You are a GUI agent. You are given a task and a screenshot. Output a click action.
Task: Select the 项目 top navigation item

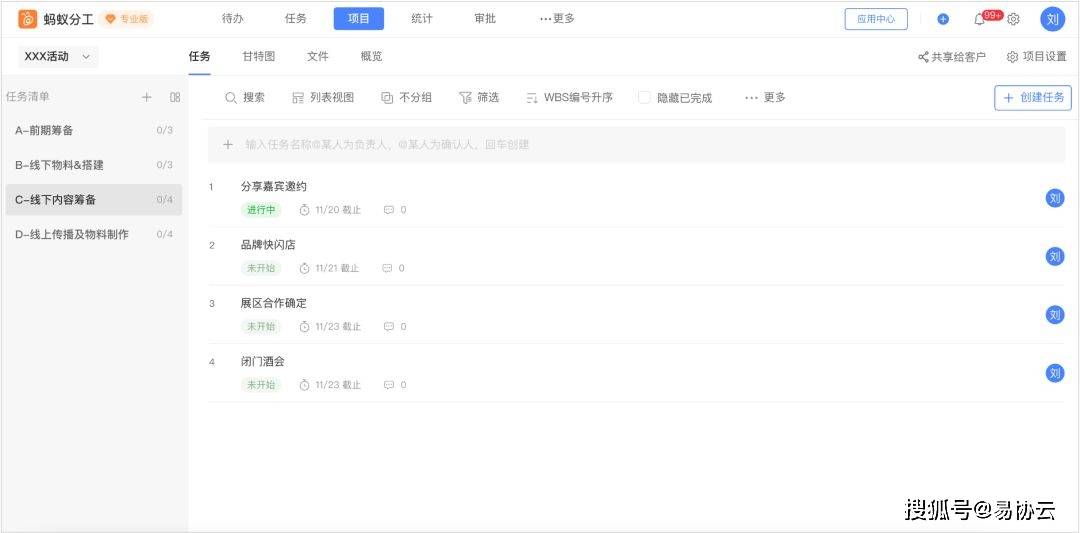click(359, 19)
